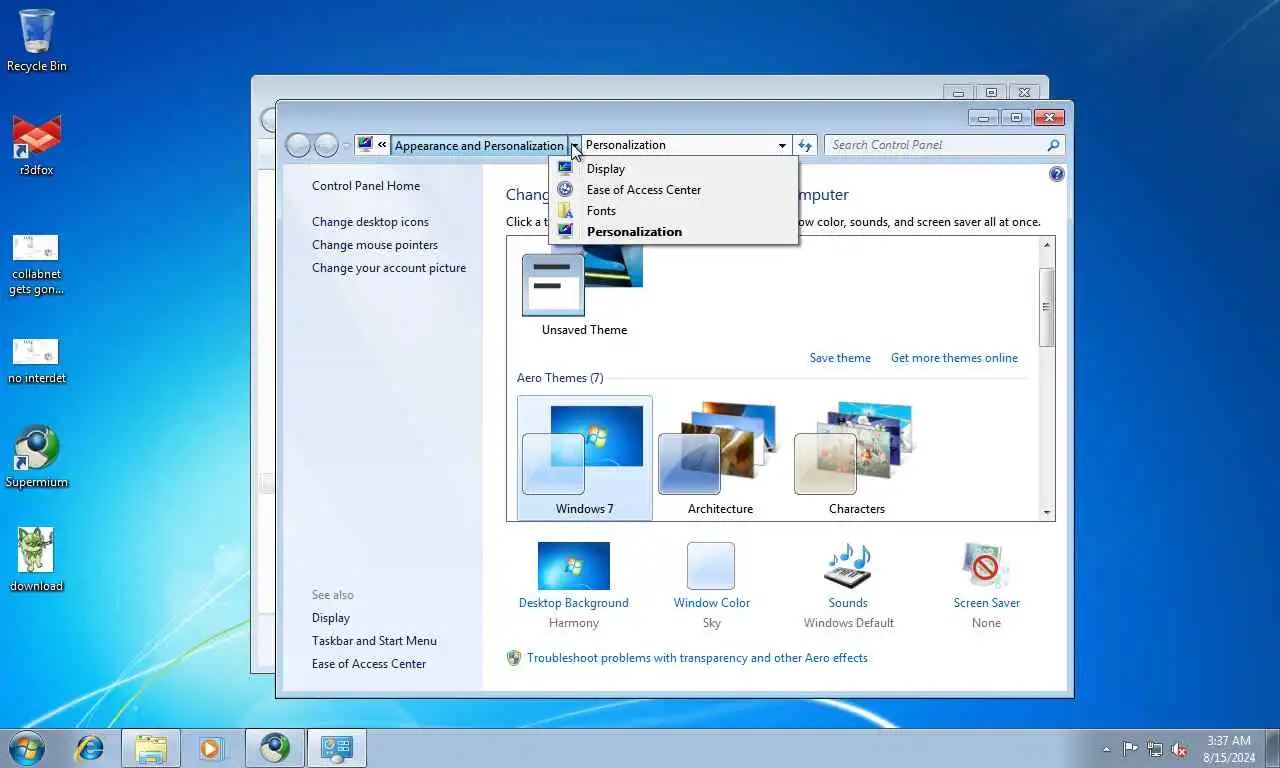Click the search magnifier icon
This screenshot has height=768, width=1280.
point(1053,145)
